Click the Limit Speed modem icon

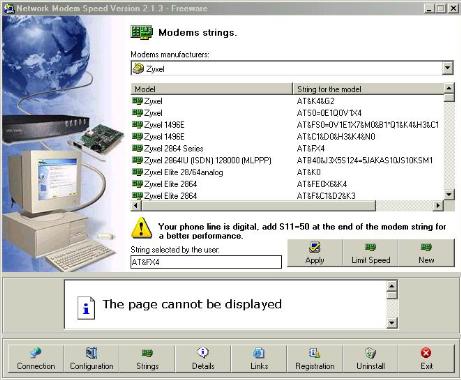370,247
